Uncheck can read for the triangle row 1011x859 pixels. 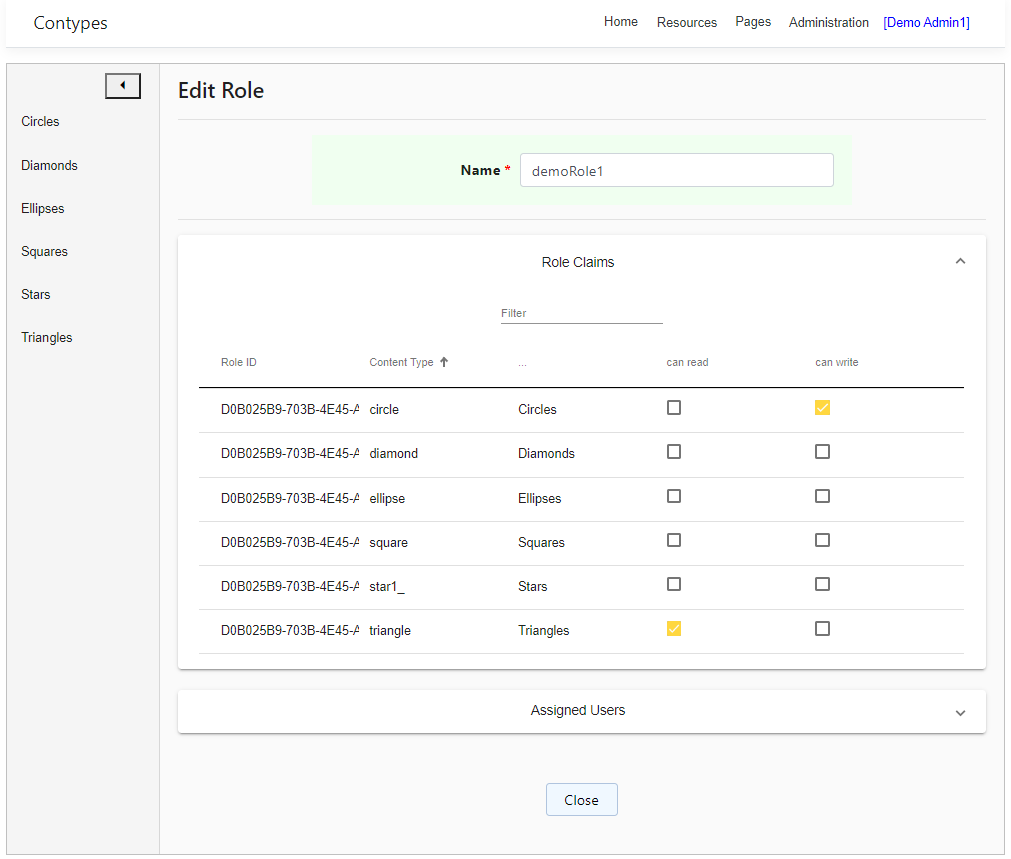point(674,629)
